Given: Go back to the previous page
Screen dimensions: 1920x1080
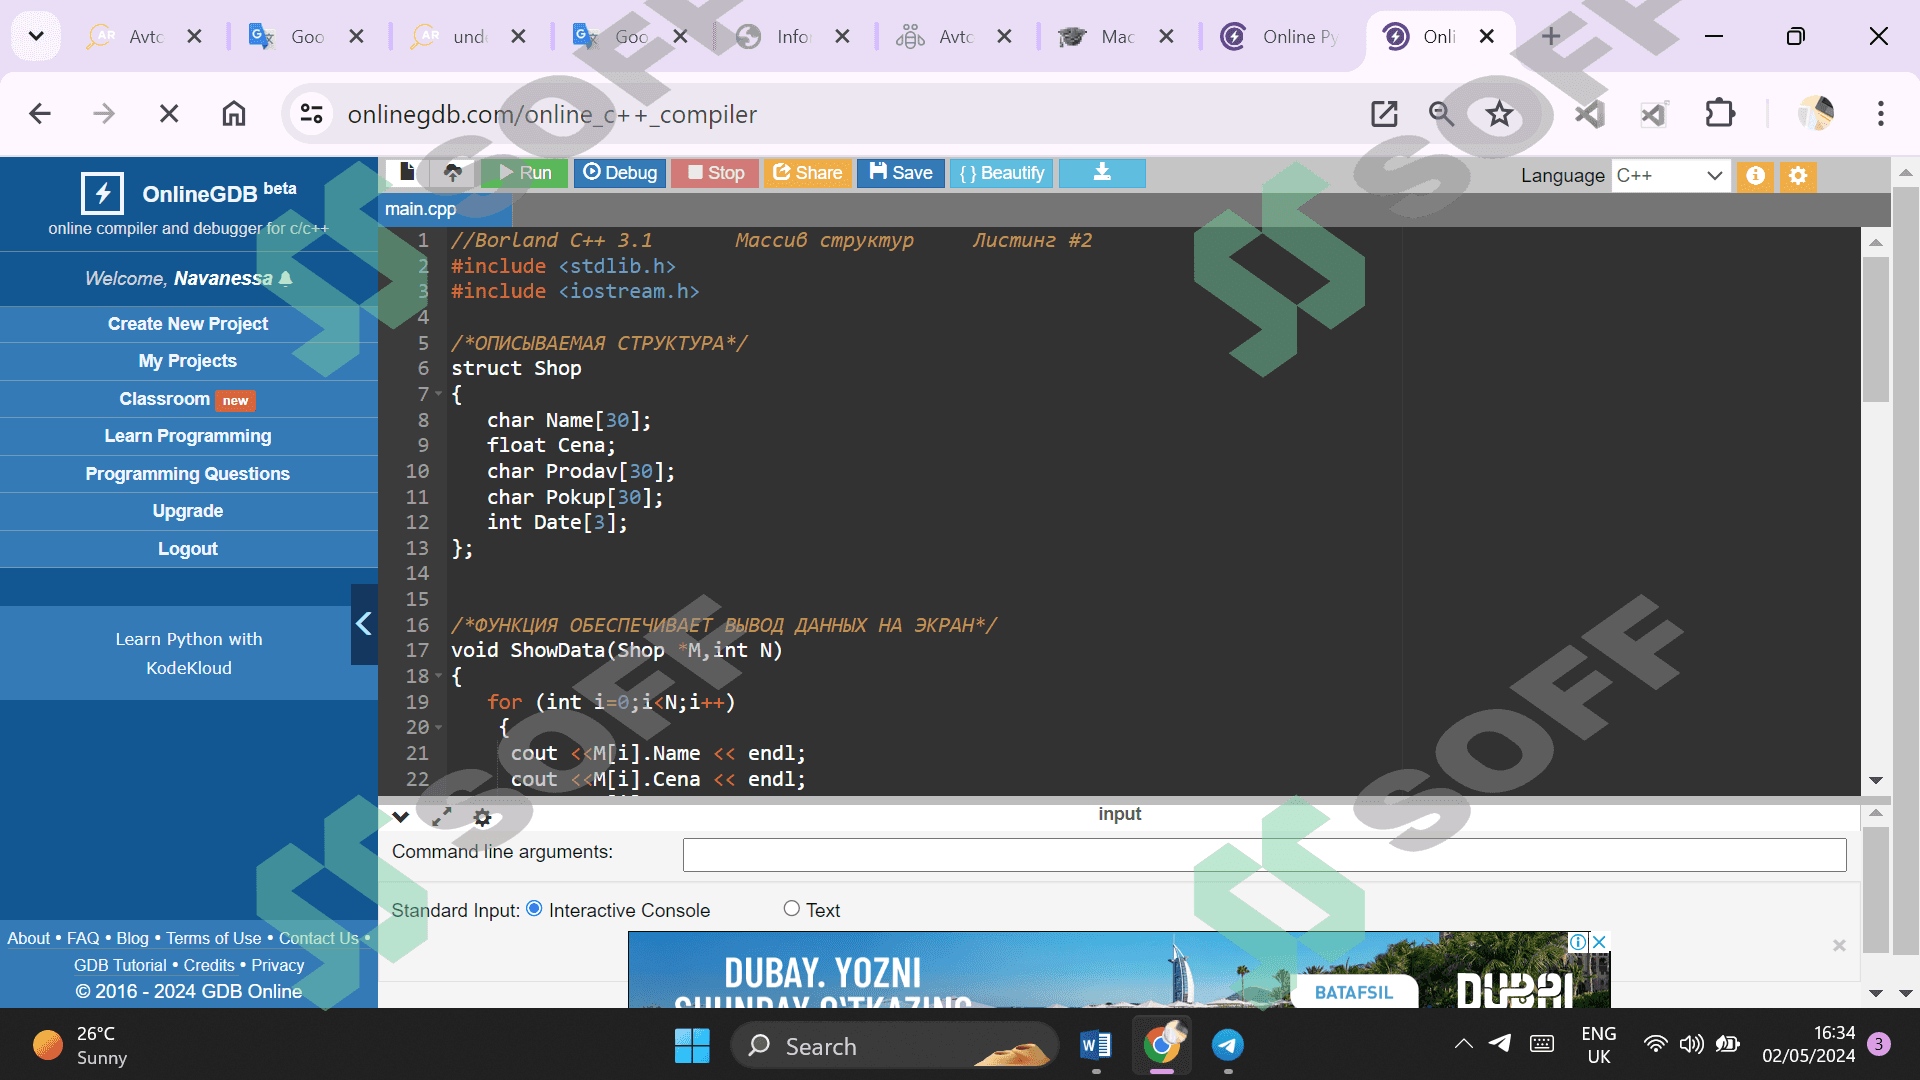Looking at the screenshot, I should coord(40,114).
